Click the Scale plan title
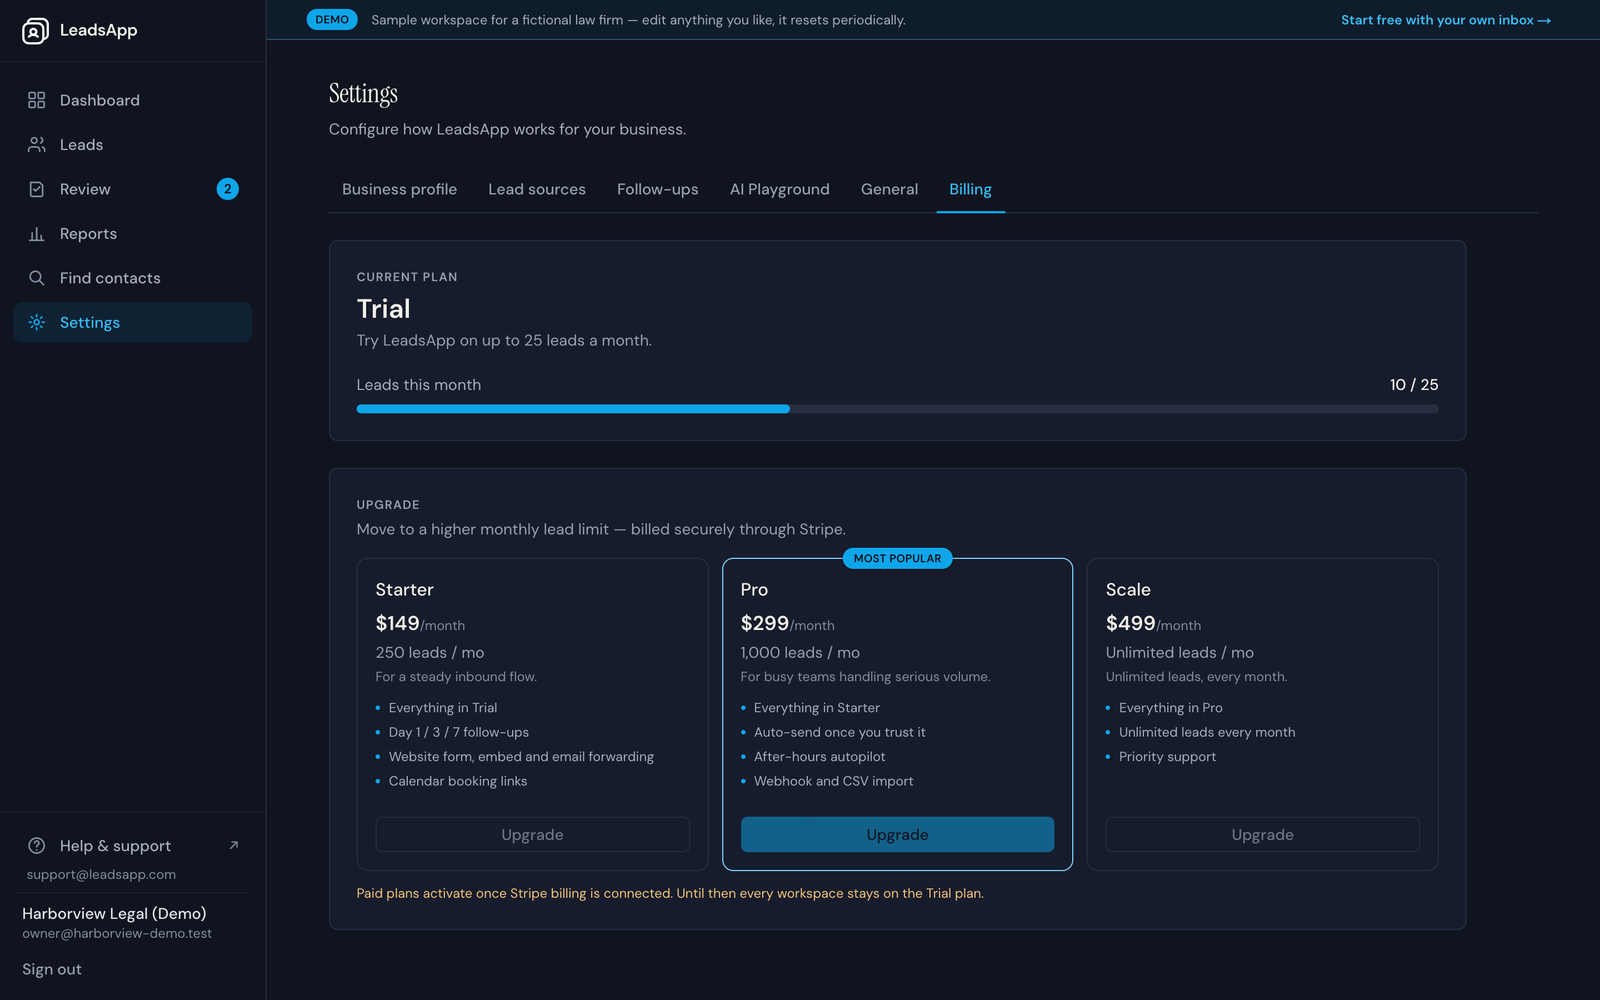 pyautogui.click(x=1128, y=590)
